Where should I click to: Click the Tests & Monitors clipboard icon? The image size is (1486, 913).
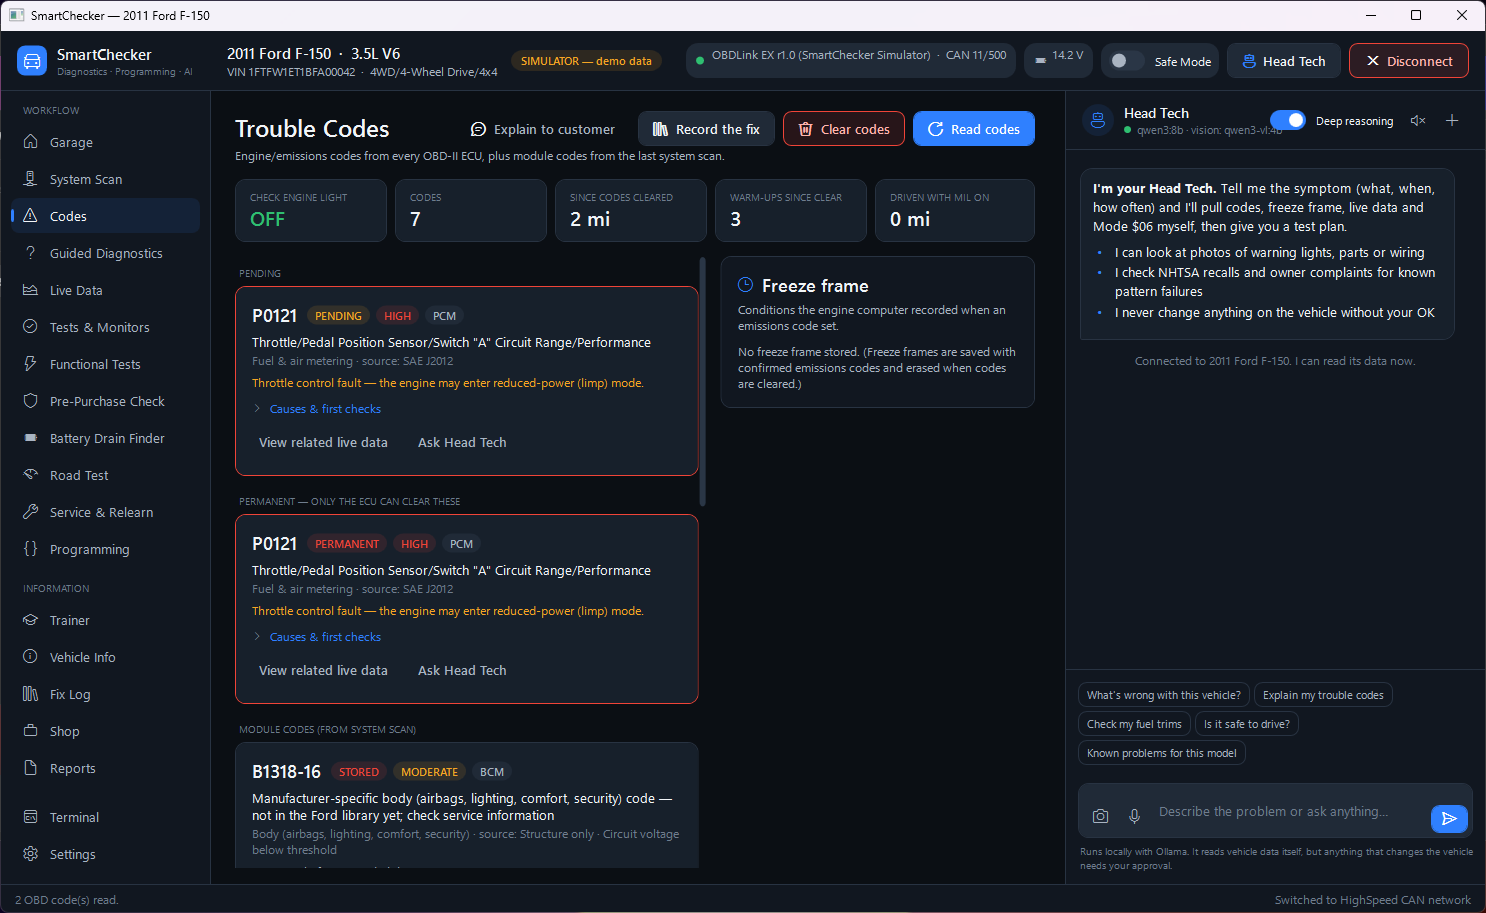(31, 327)
